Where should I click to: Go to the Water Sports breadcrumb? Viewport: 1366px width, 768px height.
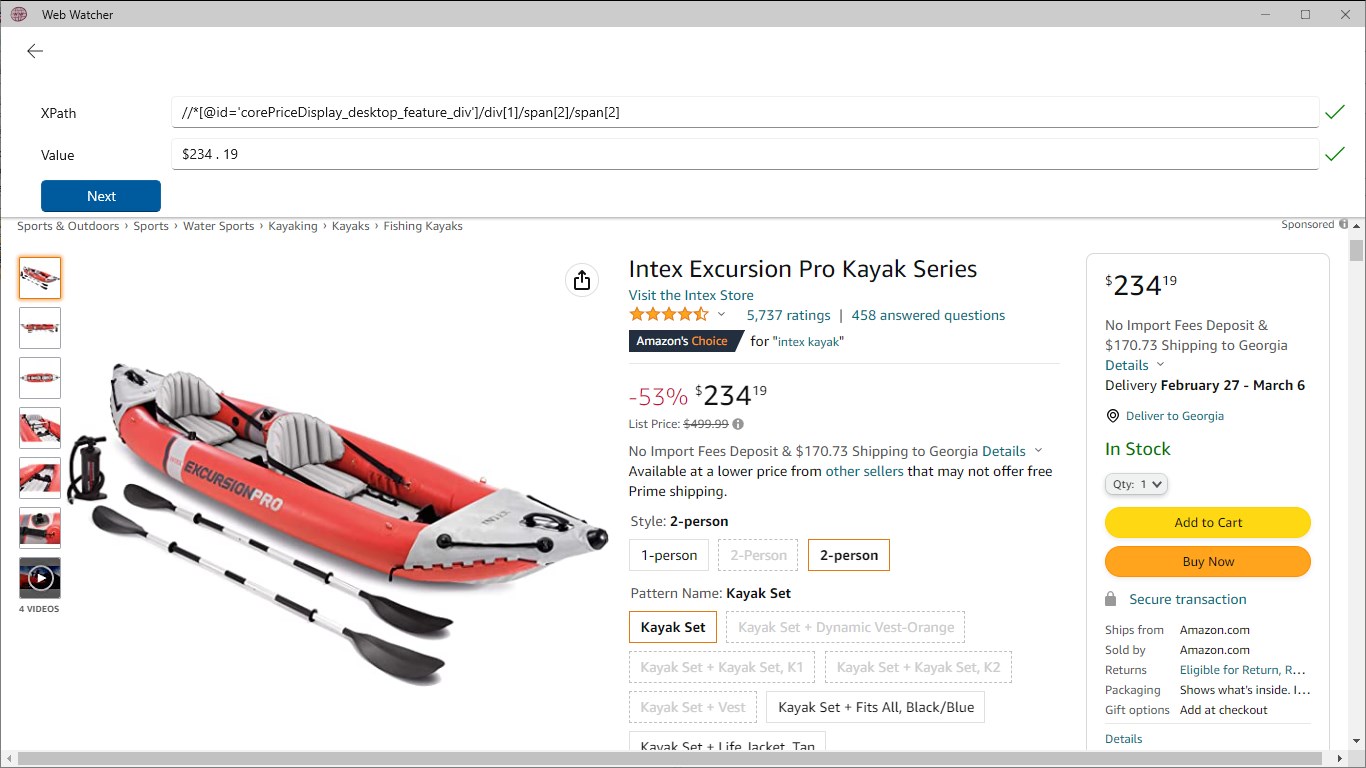[x=218, y=226]
